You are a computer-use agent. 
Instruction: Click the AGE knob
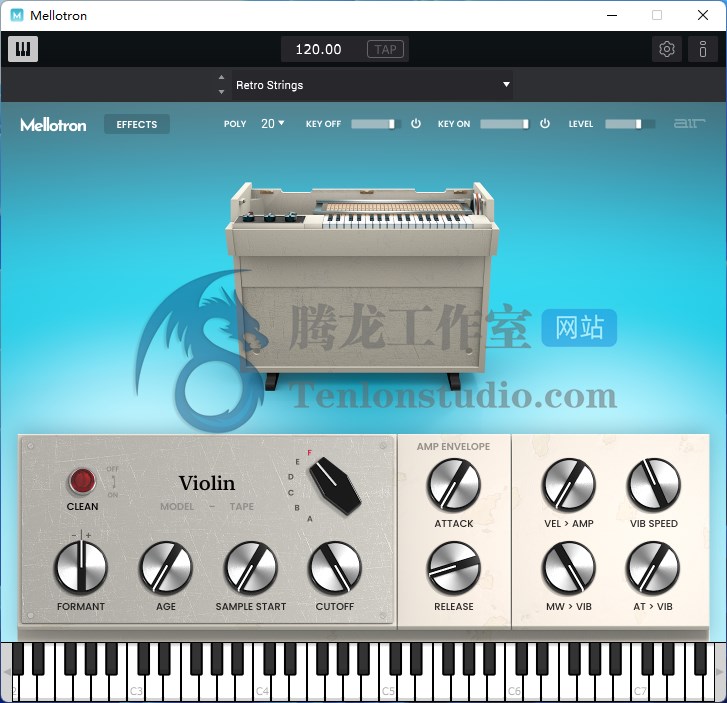coord(166,568)
